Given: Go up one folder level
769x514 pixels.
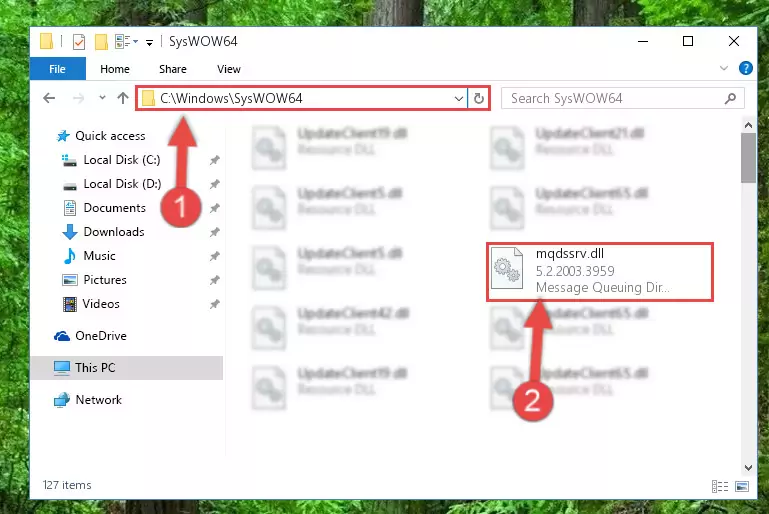Looking at the screenshot, I should (123, 98).
